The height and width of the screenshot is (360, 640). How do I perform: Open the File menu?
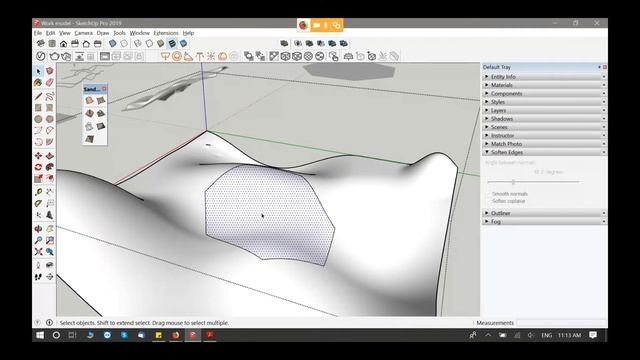coord(38,33)
